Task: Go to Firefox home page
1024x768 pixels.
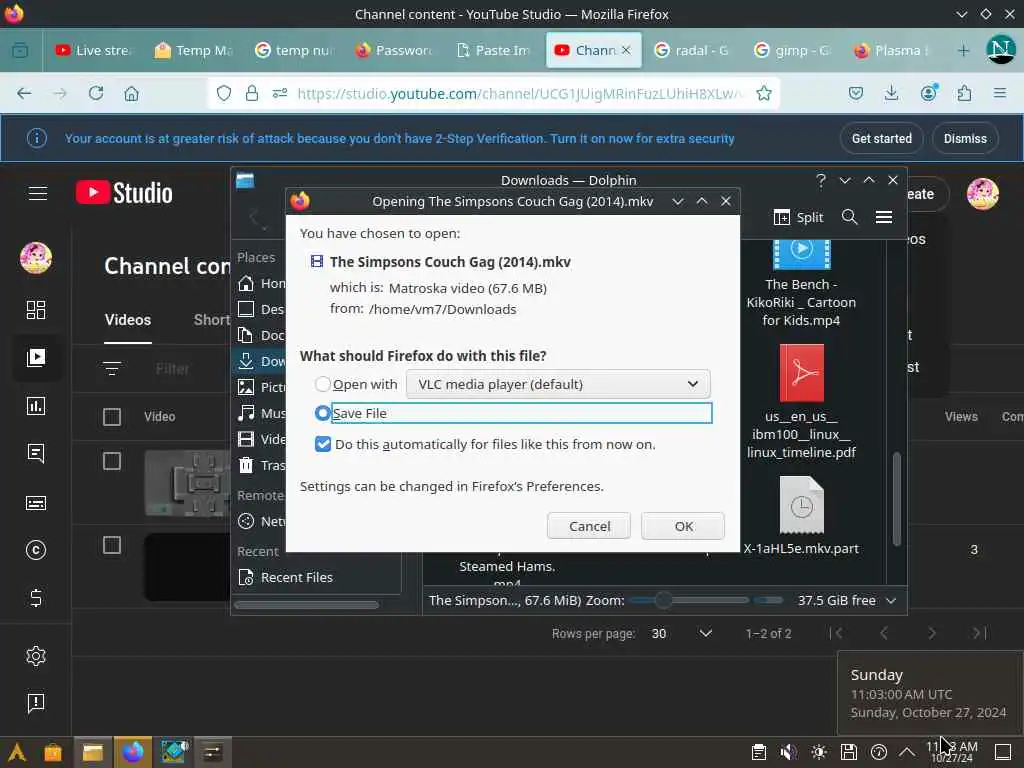Action: 131,93
